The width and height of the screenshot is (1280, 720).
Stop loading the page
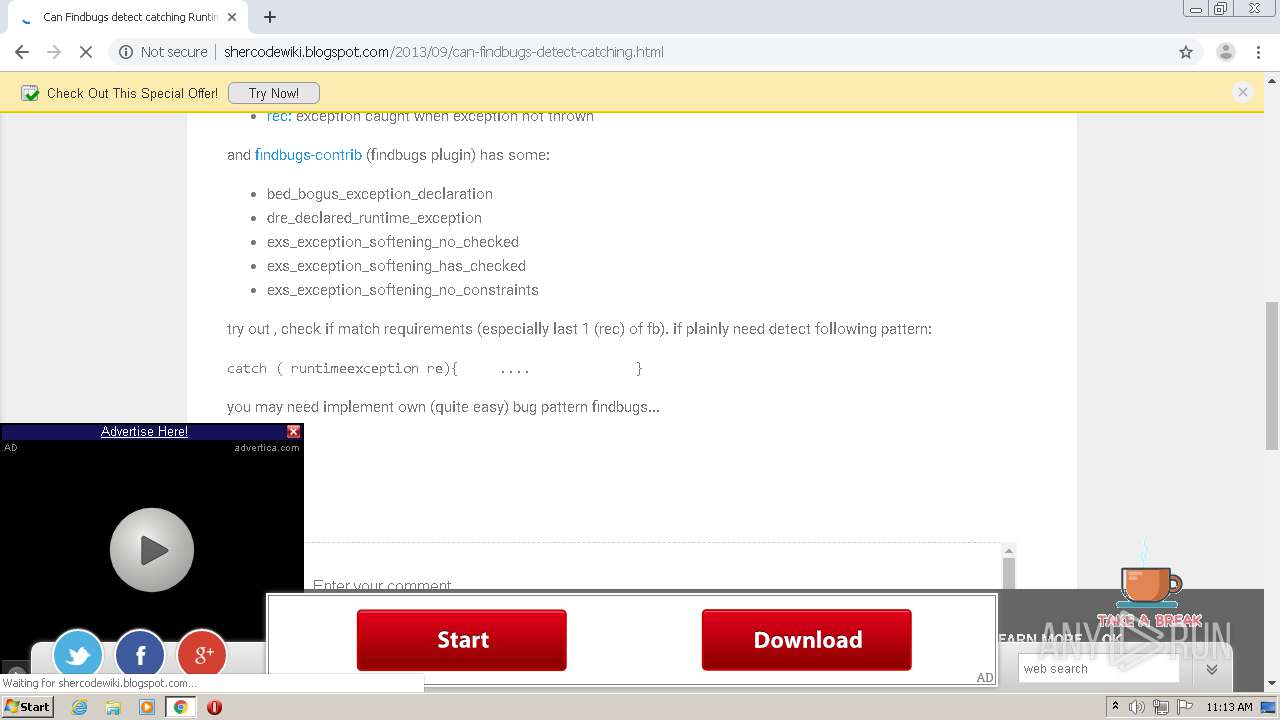tap(86, 52)
